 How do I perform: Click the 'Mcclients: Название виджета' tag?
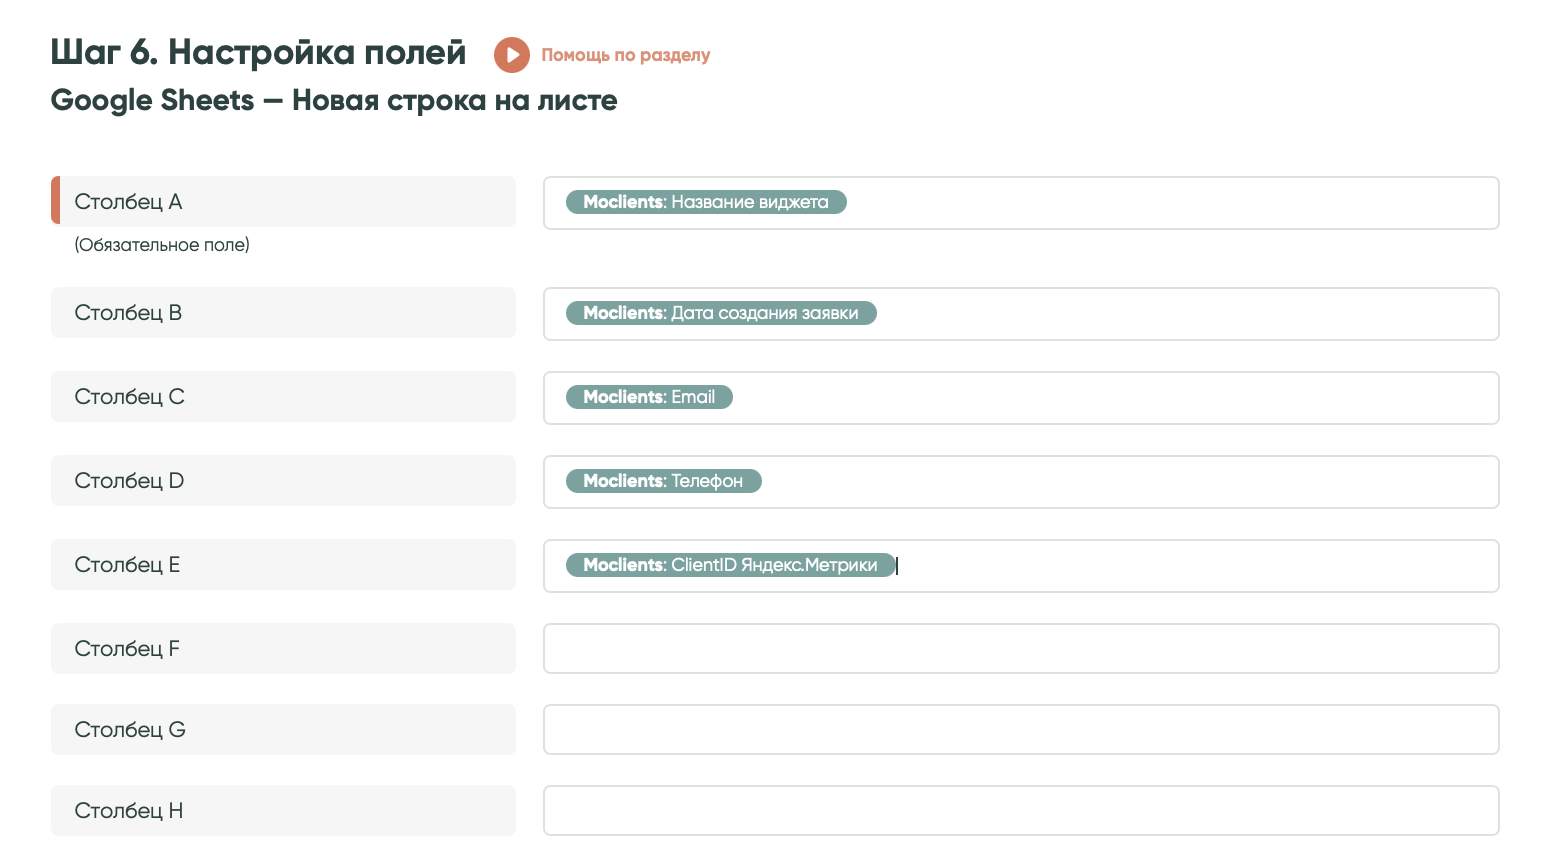point(706,202)
